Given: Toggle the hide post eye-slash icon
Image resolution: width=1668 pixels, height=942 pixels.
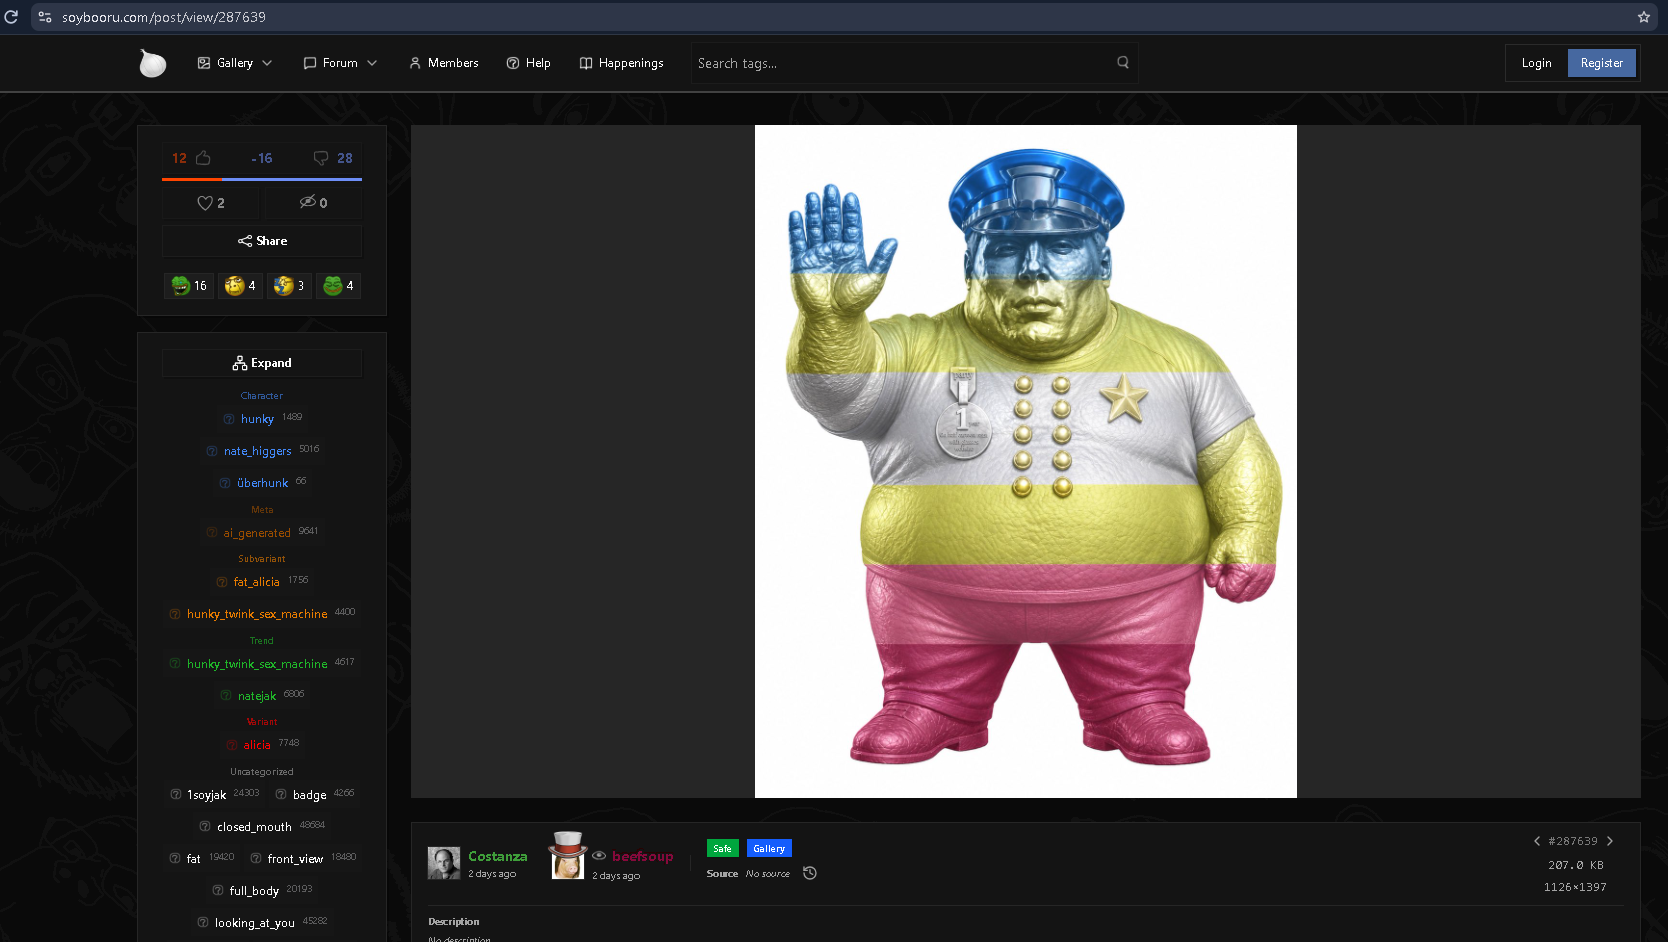Looking at the screenshot, I should coord(307,202).
